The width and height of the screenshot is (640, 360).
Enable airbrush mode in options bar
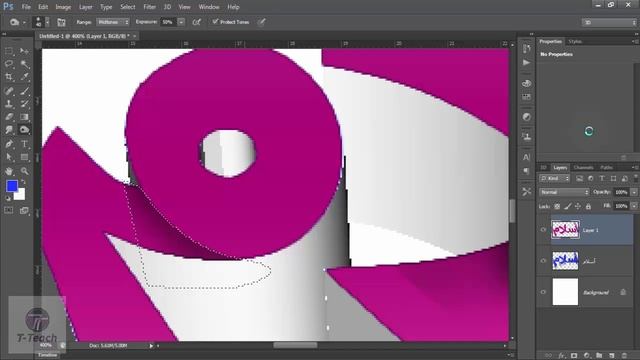click(x=197, y=22)
